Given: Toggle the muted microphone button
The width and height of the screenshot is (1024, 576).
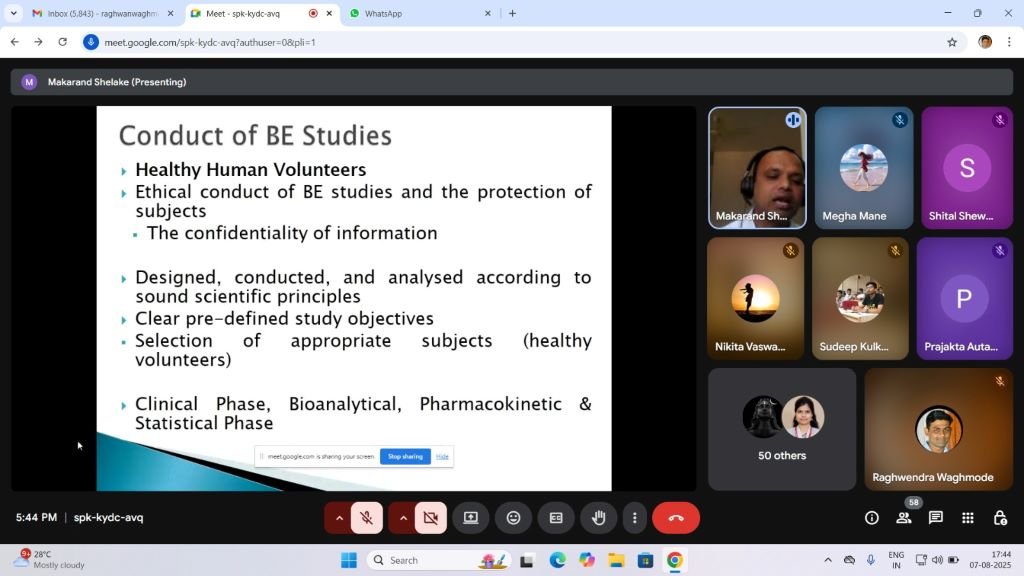Looking at the screenshot, I should (367, 518).
